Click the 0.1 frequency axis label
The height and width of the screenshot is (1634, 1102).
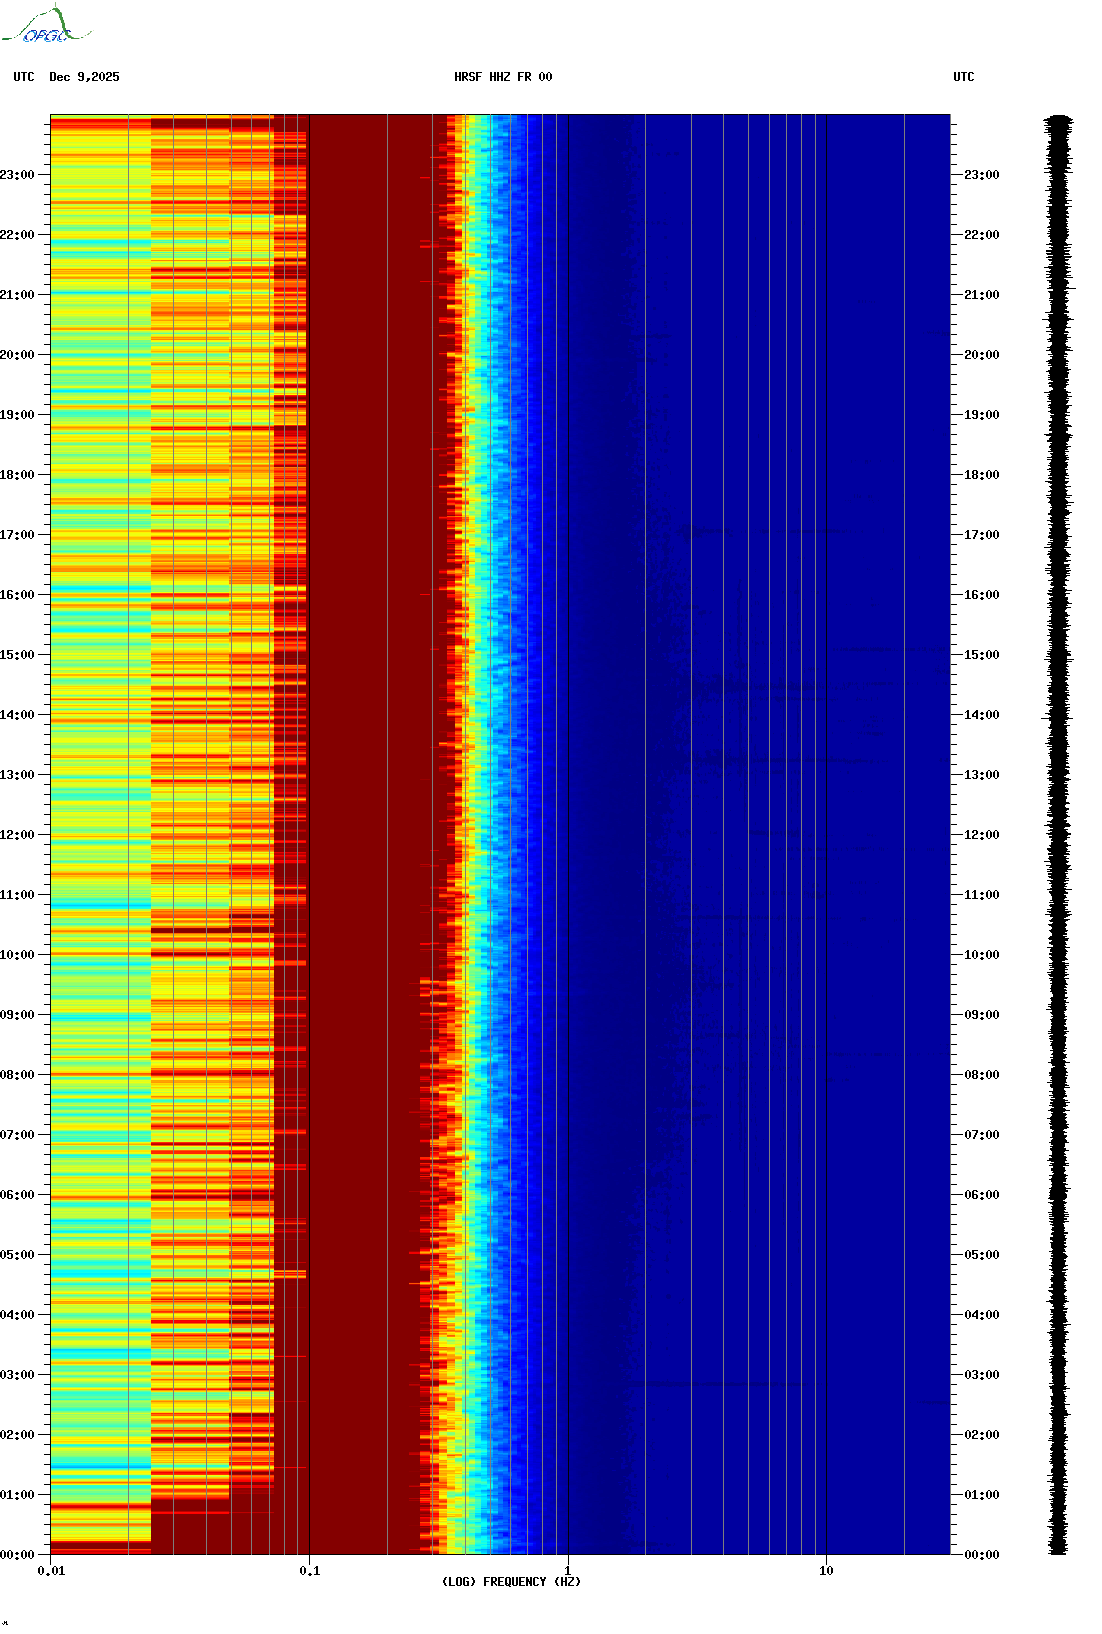(310, 1571)
